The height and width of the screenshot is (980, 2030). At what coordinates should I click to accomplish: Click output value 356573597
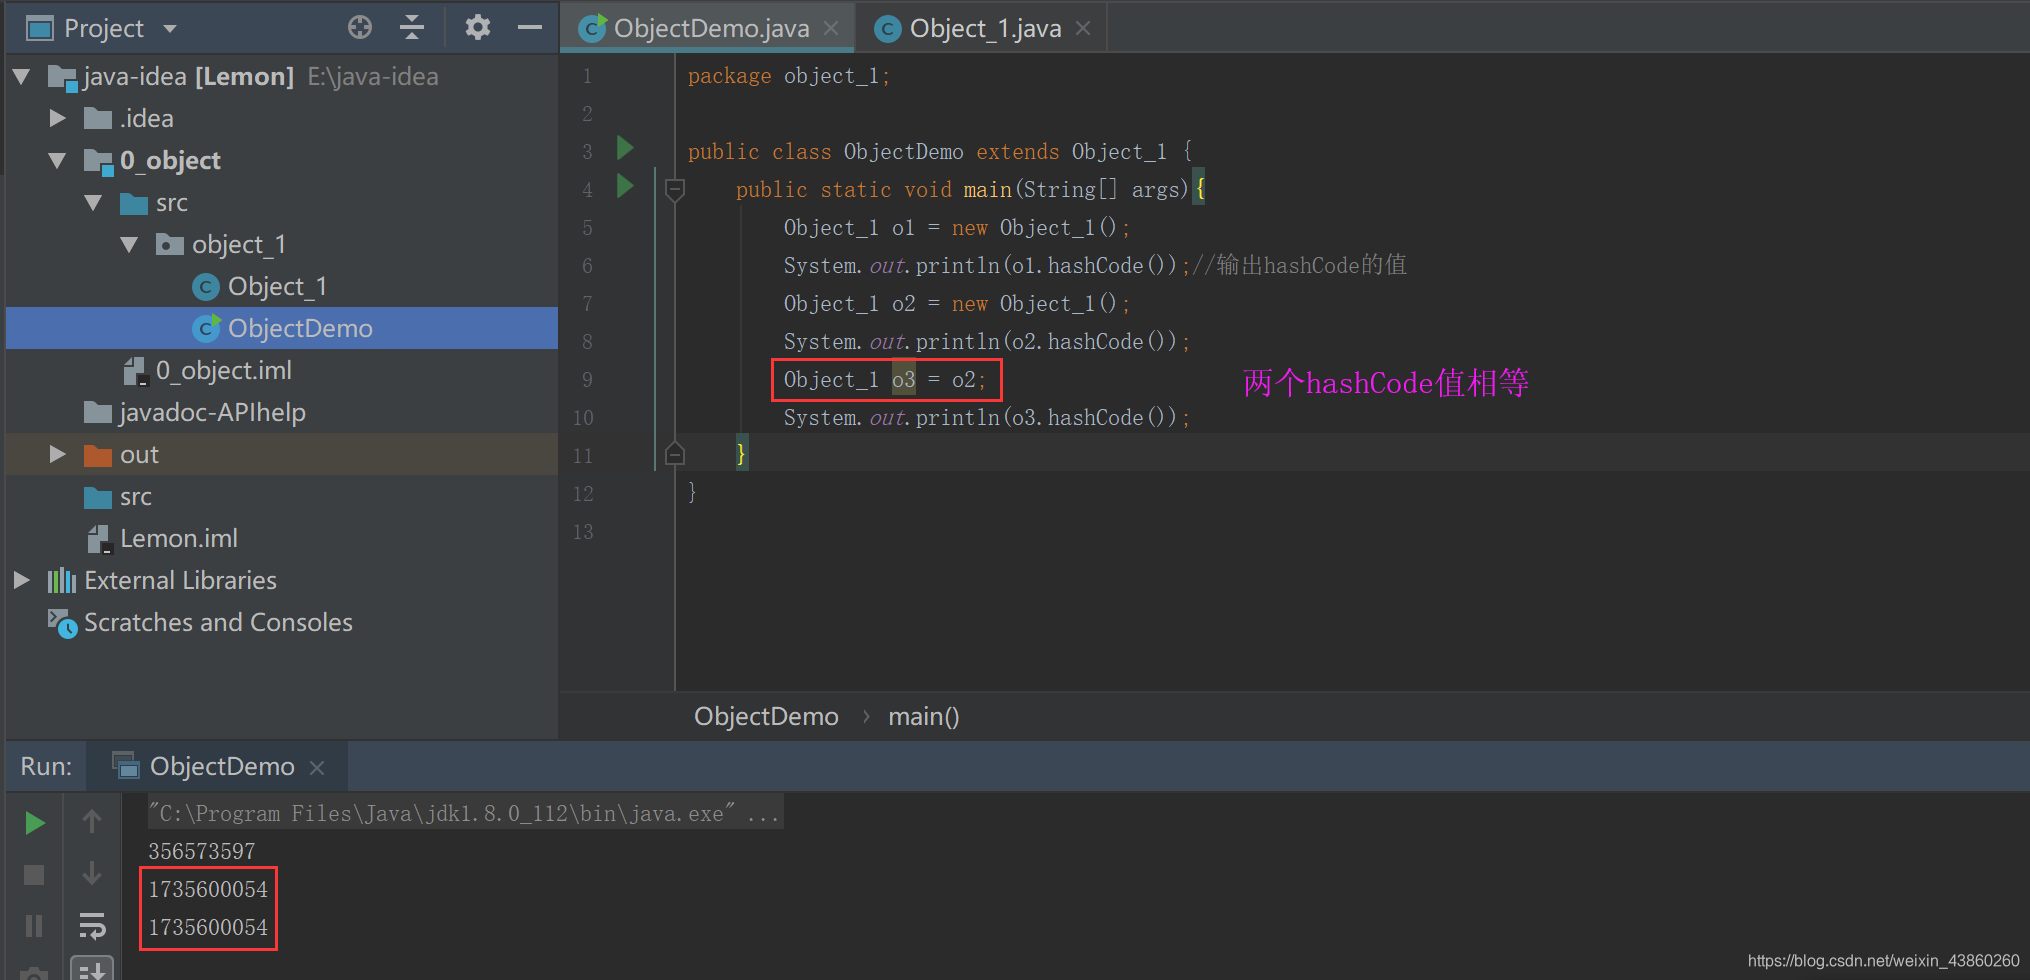click(x=202, y=852)
